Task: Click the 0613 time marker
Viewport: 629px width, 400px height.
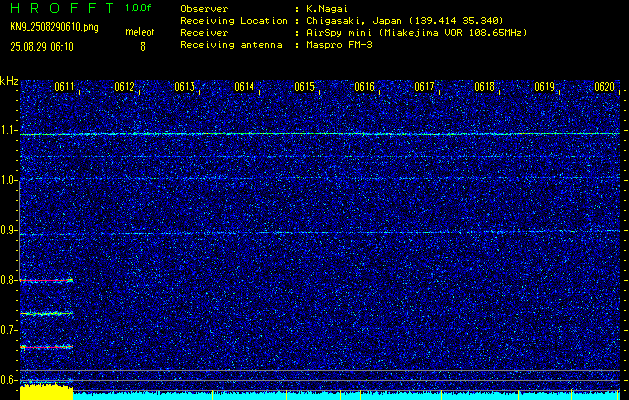Action: pos(185,87)
